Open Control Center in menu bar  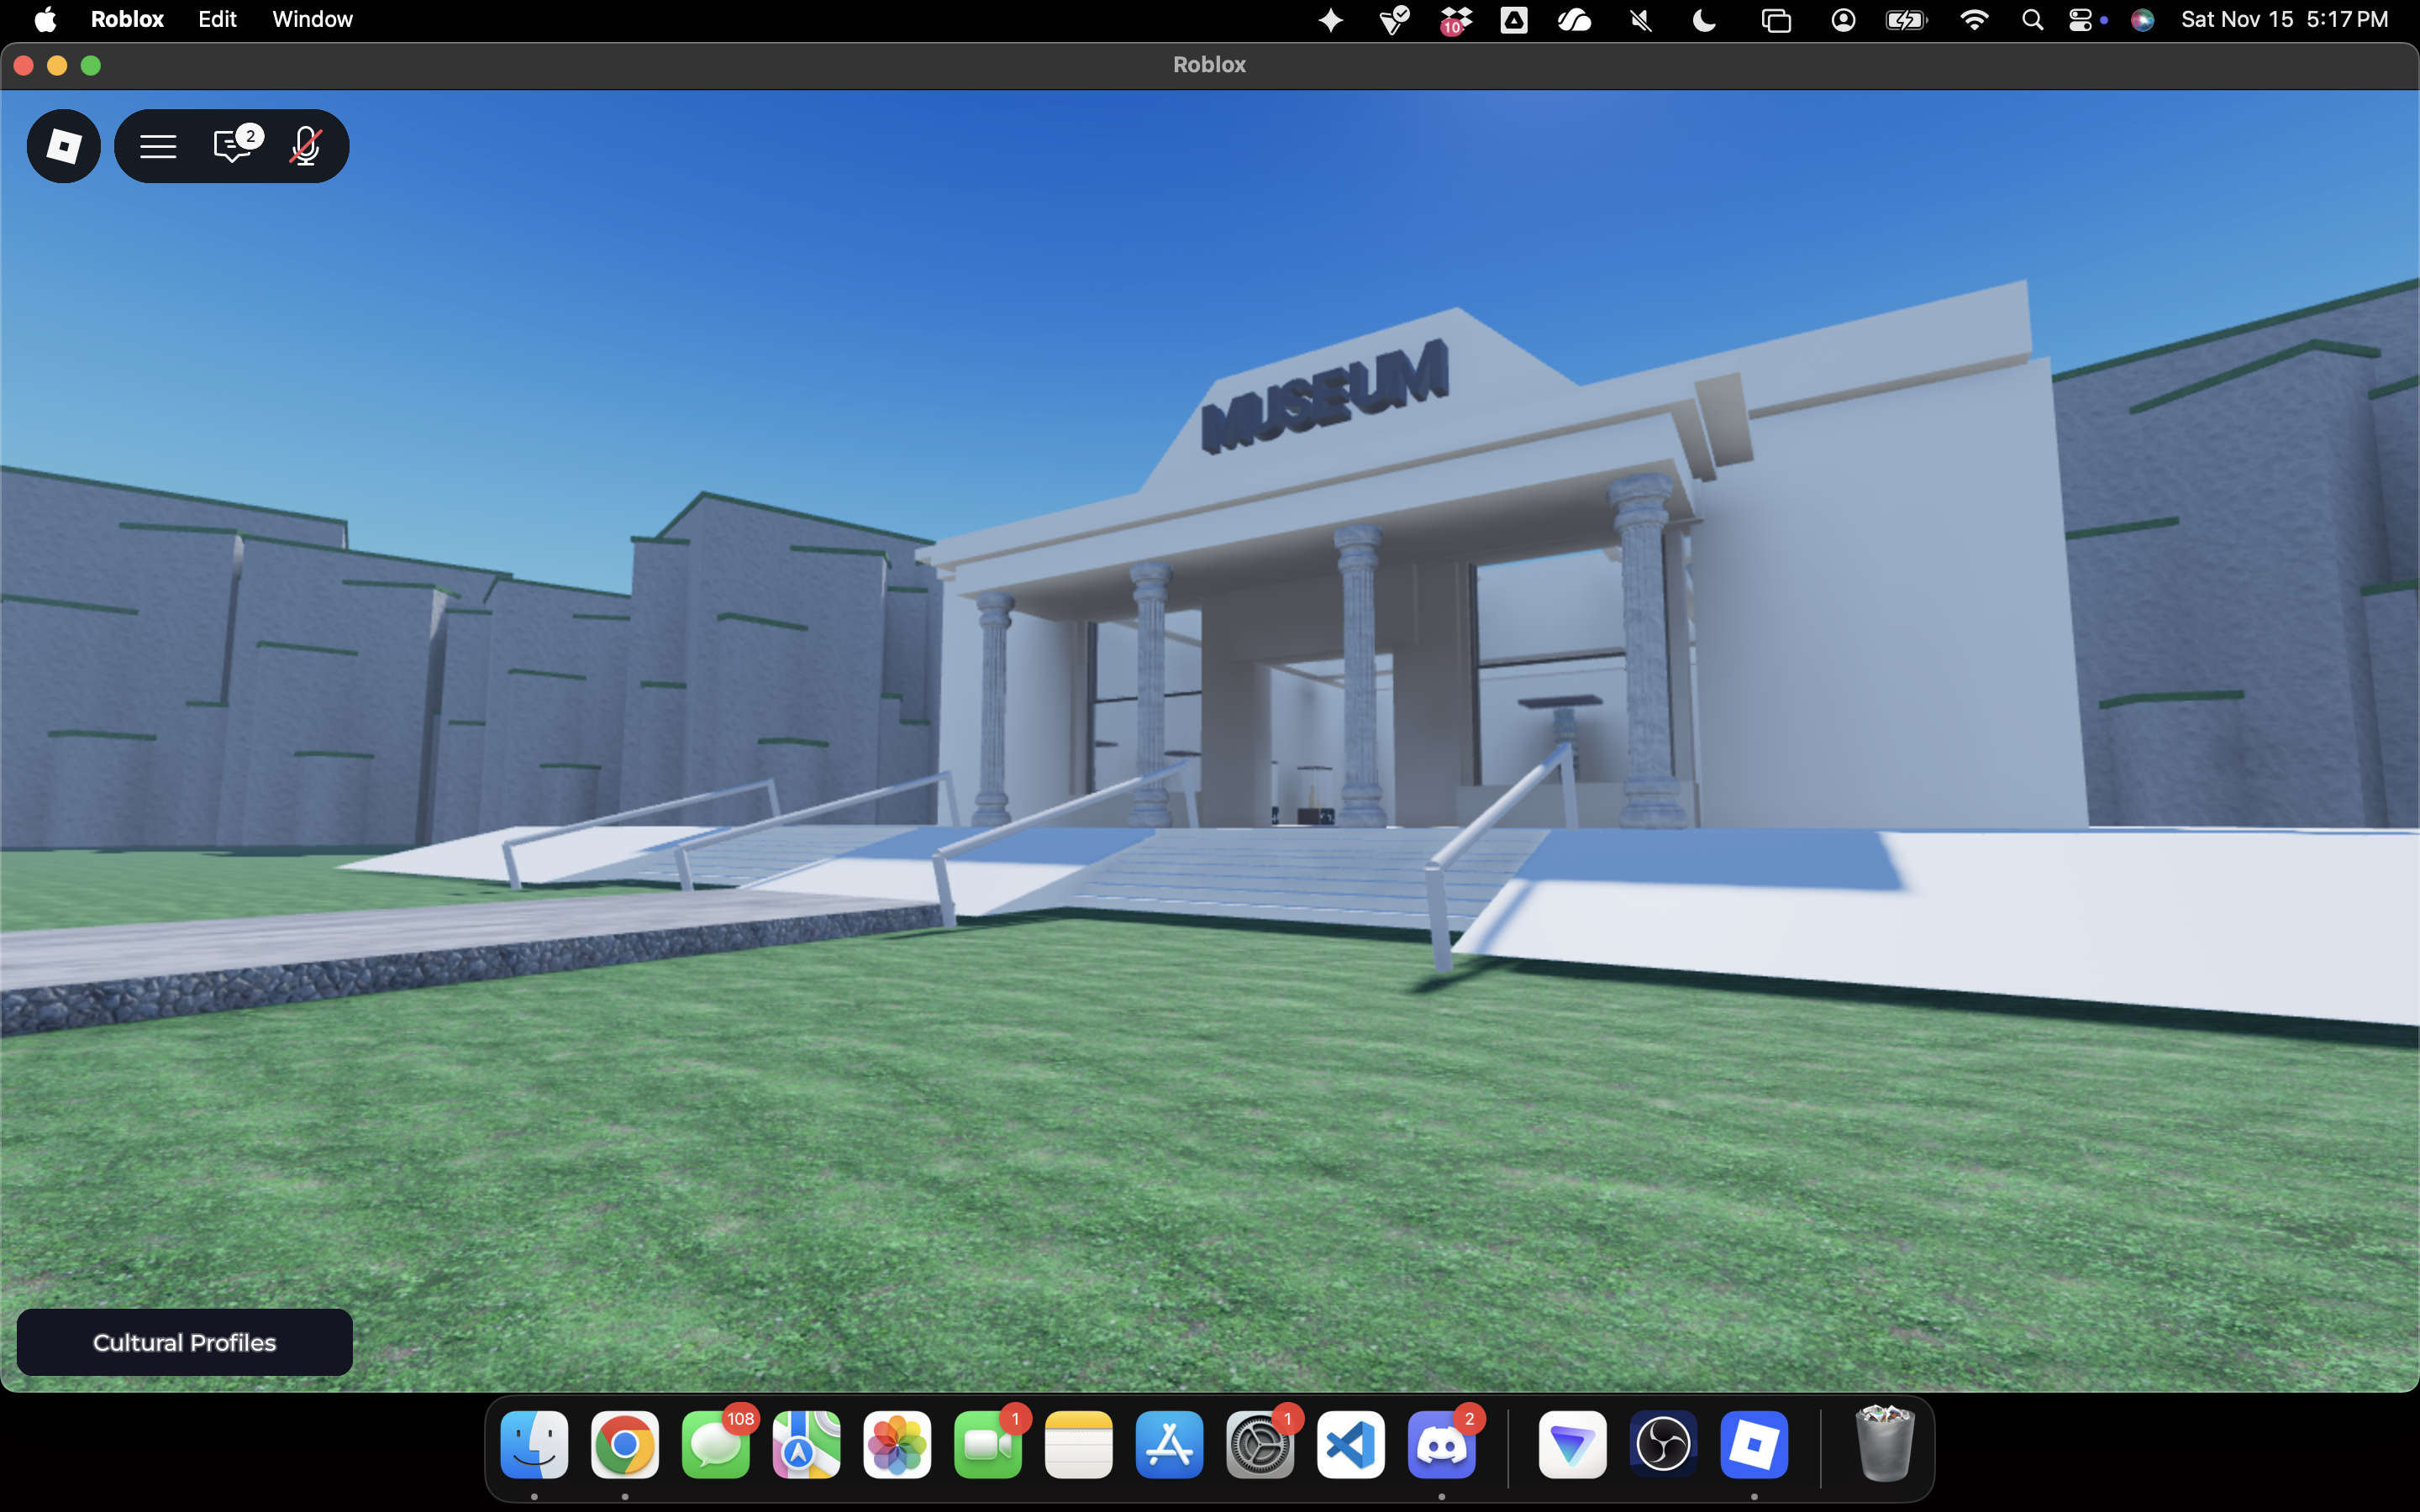pyautogui.click(x=2080, y=20)
